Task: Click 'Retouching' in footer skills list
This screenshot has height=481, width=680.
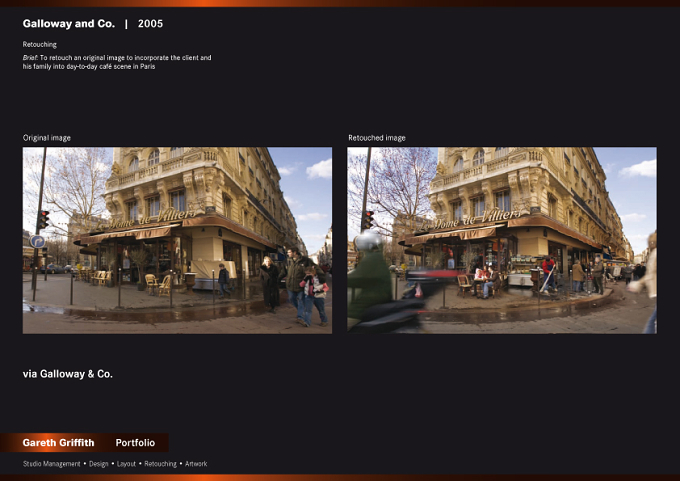Action: pos(160,464)
